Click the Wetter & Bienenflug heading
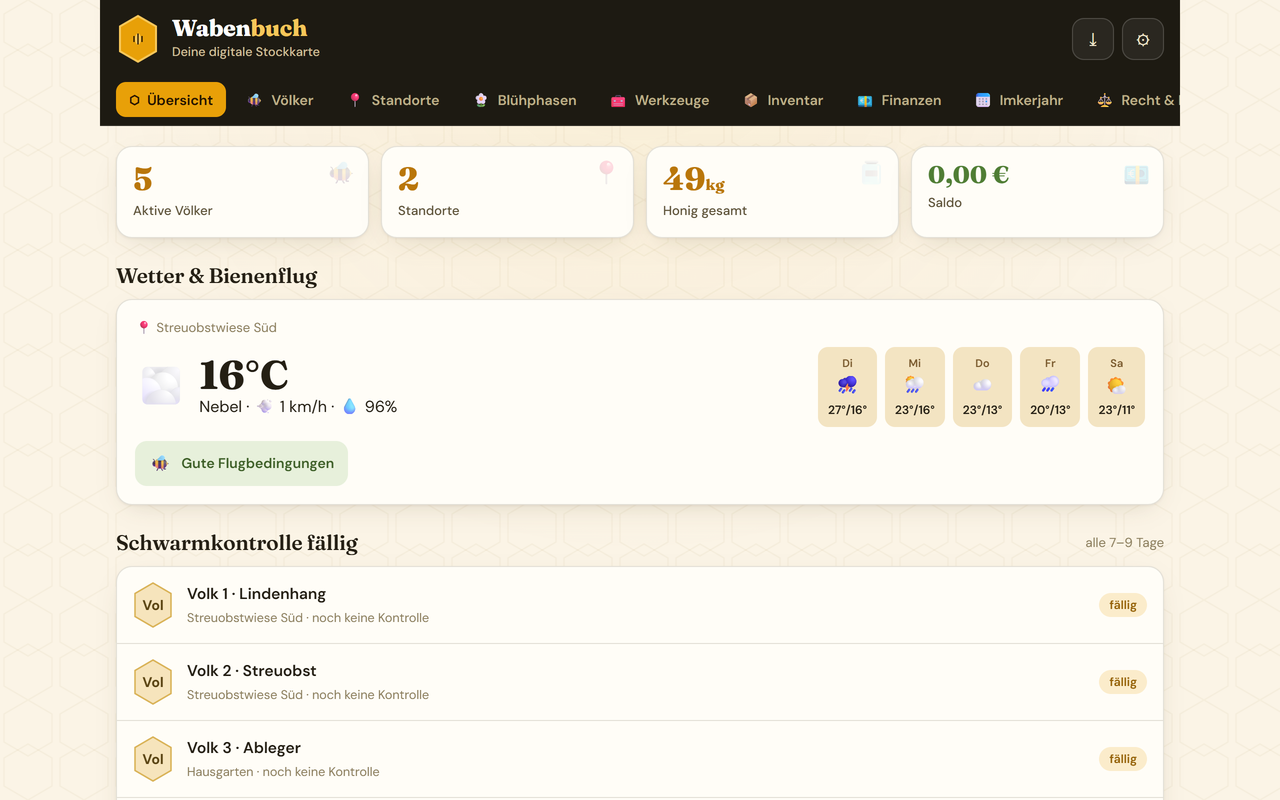1280x800 pixels. (217, 276)
